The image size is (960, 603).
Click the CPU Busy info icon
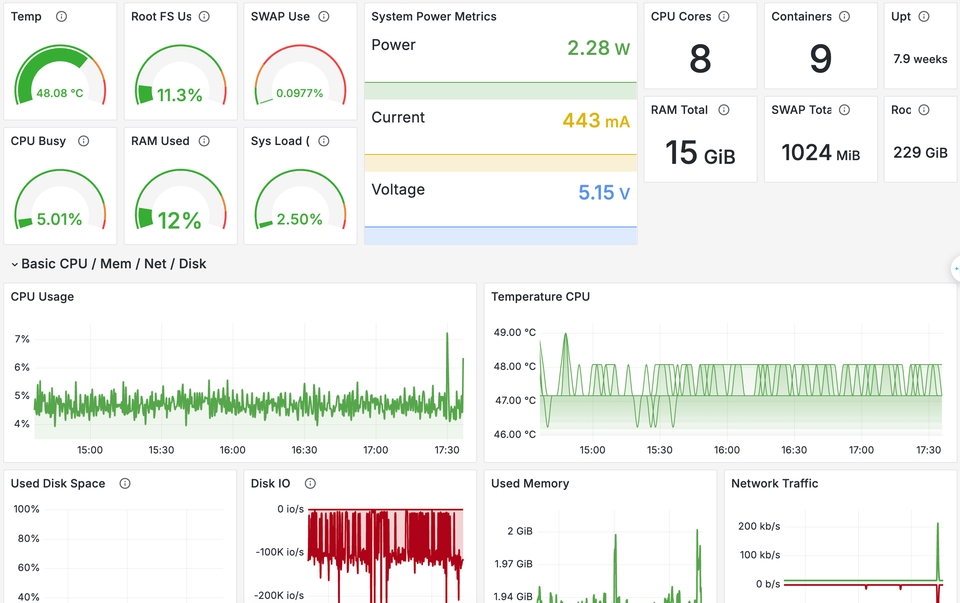coord(84,141)
